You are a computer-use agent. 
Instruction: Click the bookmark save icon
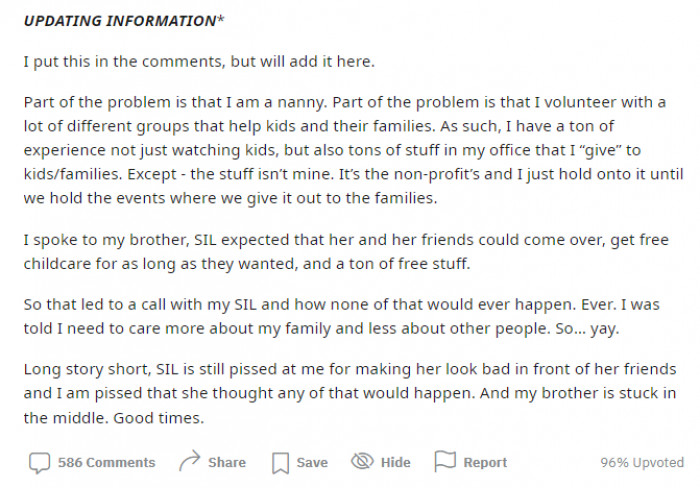click(x=281, y=463)
